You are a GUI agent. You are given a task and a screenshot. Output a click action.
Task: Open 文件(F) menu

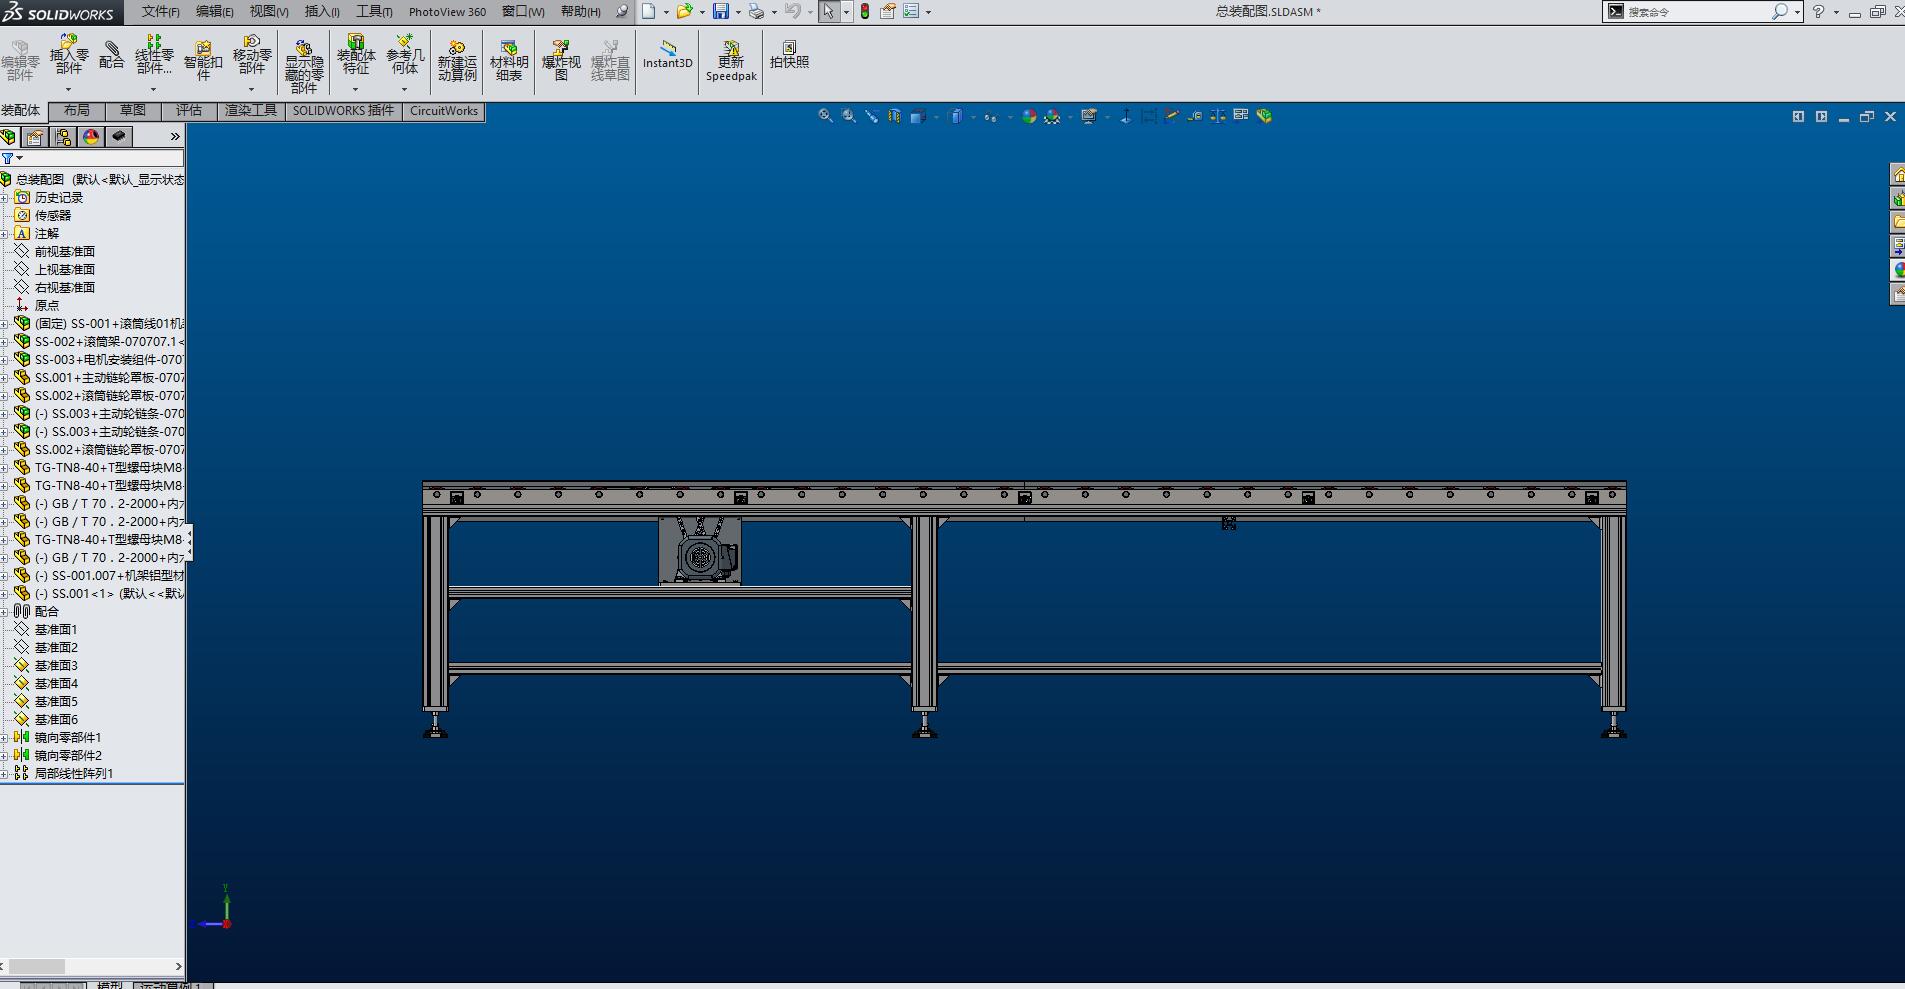point(160,12)
